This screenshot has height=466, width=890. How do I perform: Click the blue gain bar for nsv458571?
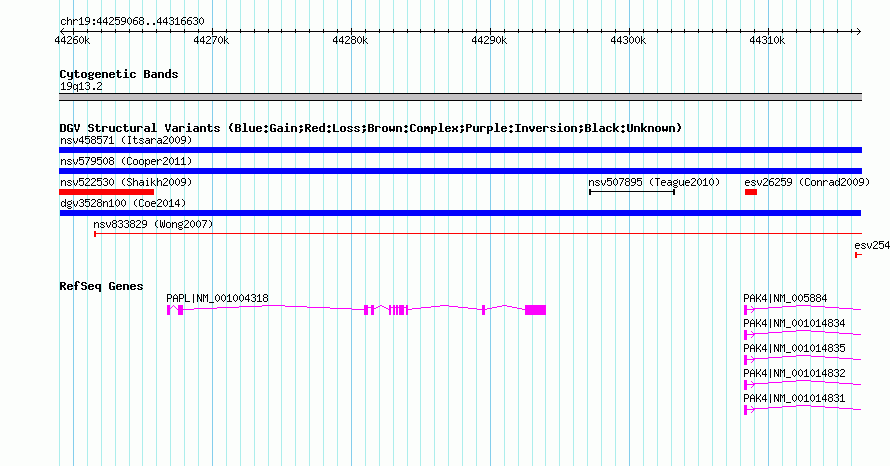(x=460, y=150)
